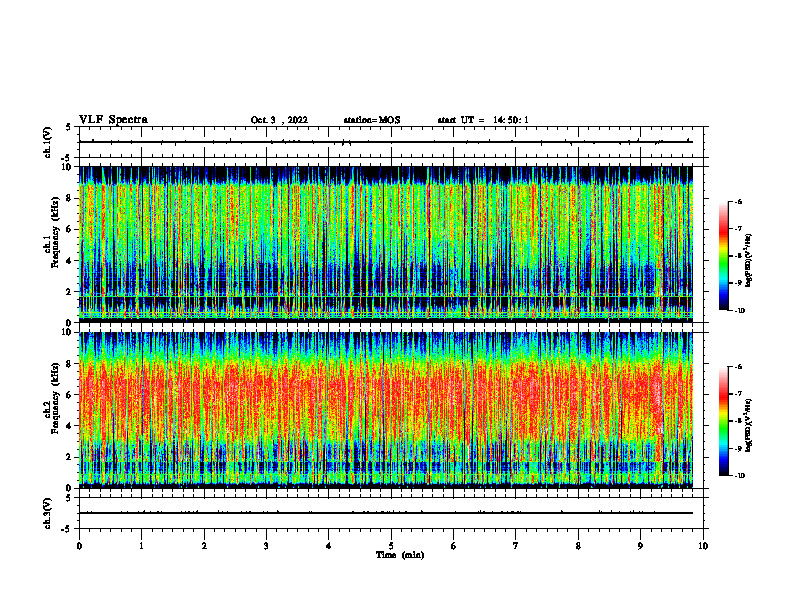This screenshot has width=792, height=612.
Task: Click time axis tick label "3"
Action: 266,546
